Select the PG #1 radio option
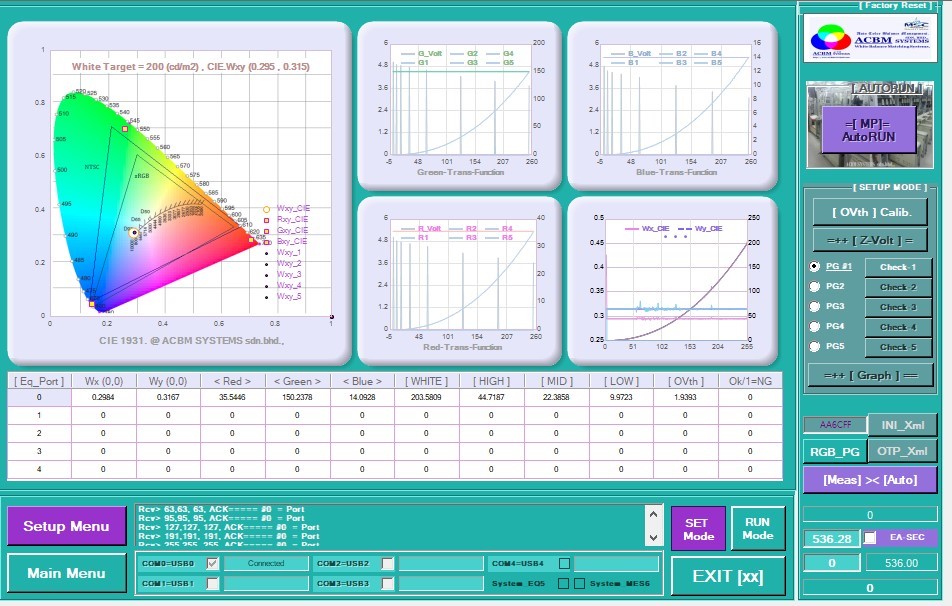Image resolution: width=952 pixels, height=606 pixels. coord(815,266)
